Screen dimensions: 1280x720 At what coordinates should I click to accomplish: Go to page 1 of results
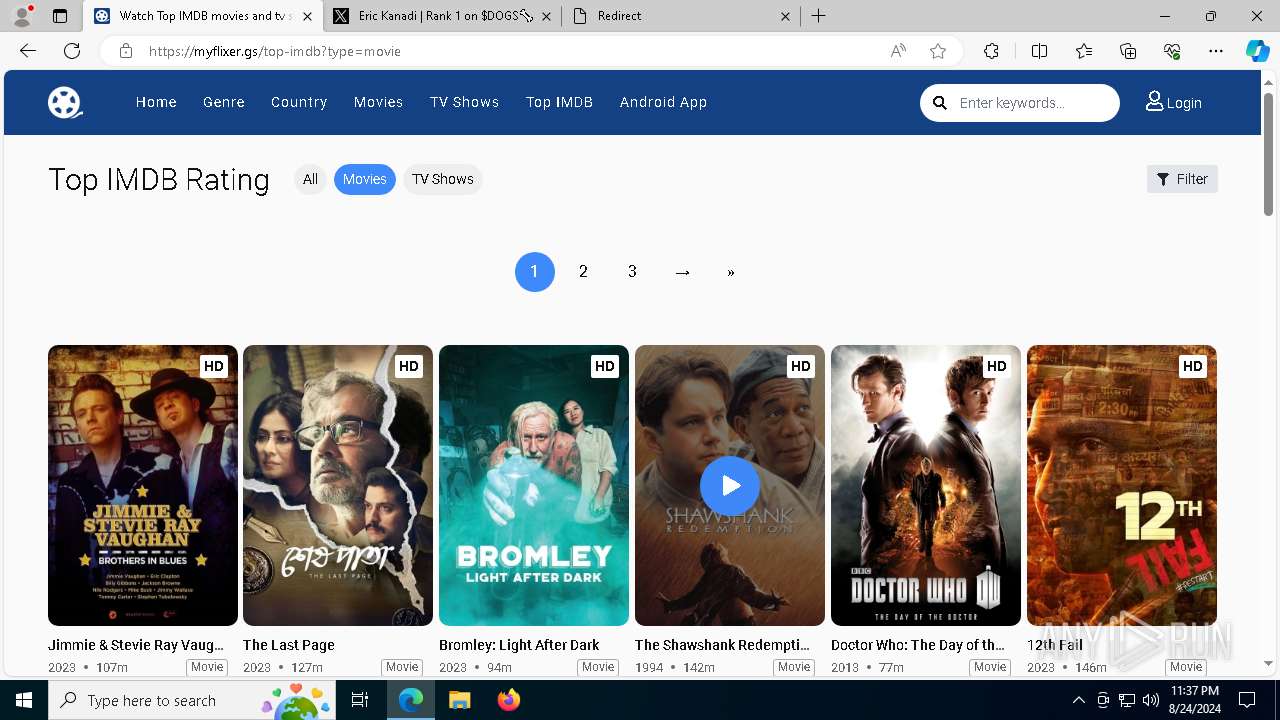tap(535, 272)
